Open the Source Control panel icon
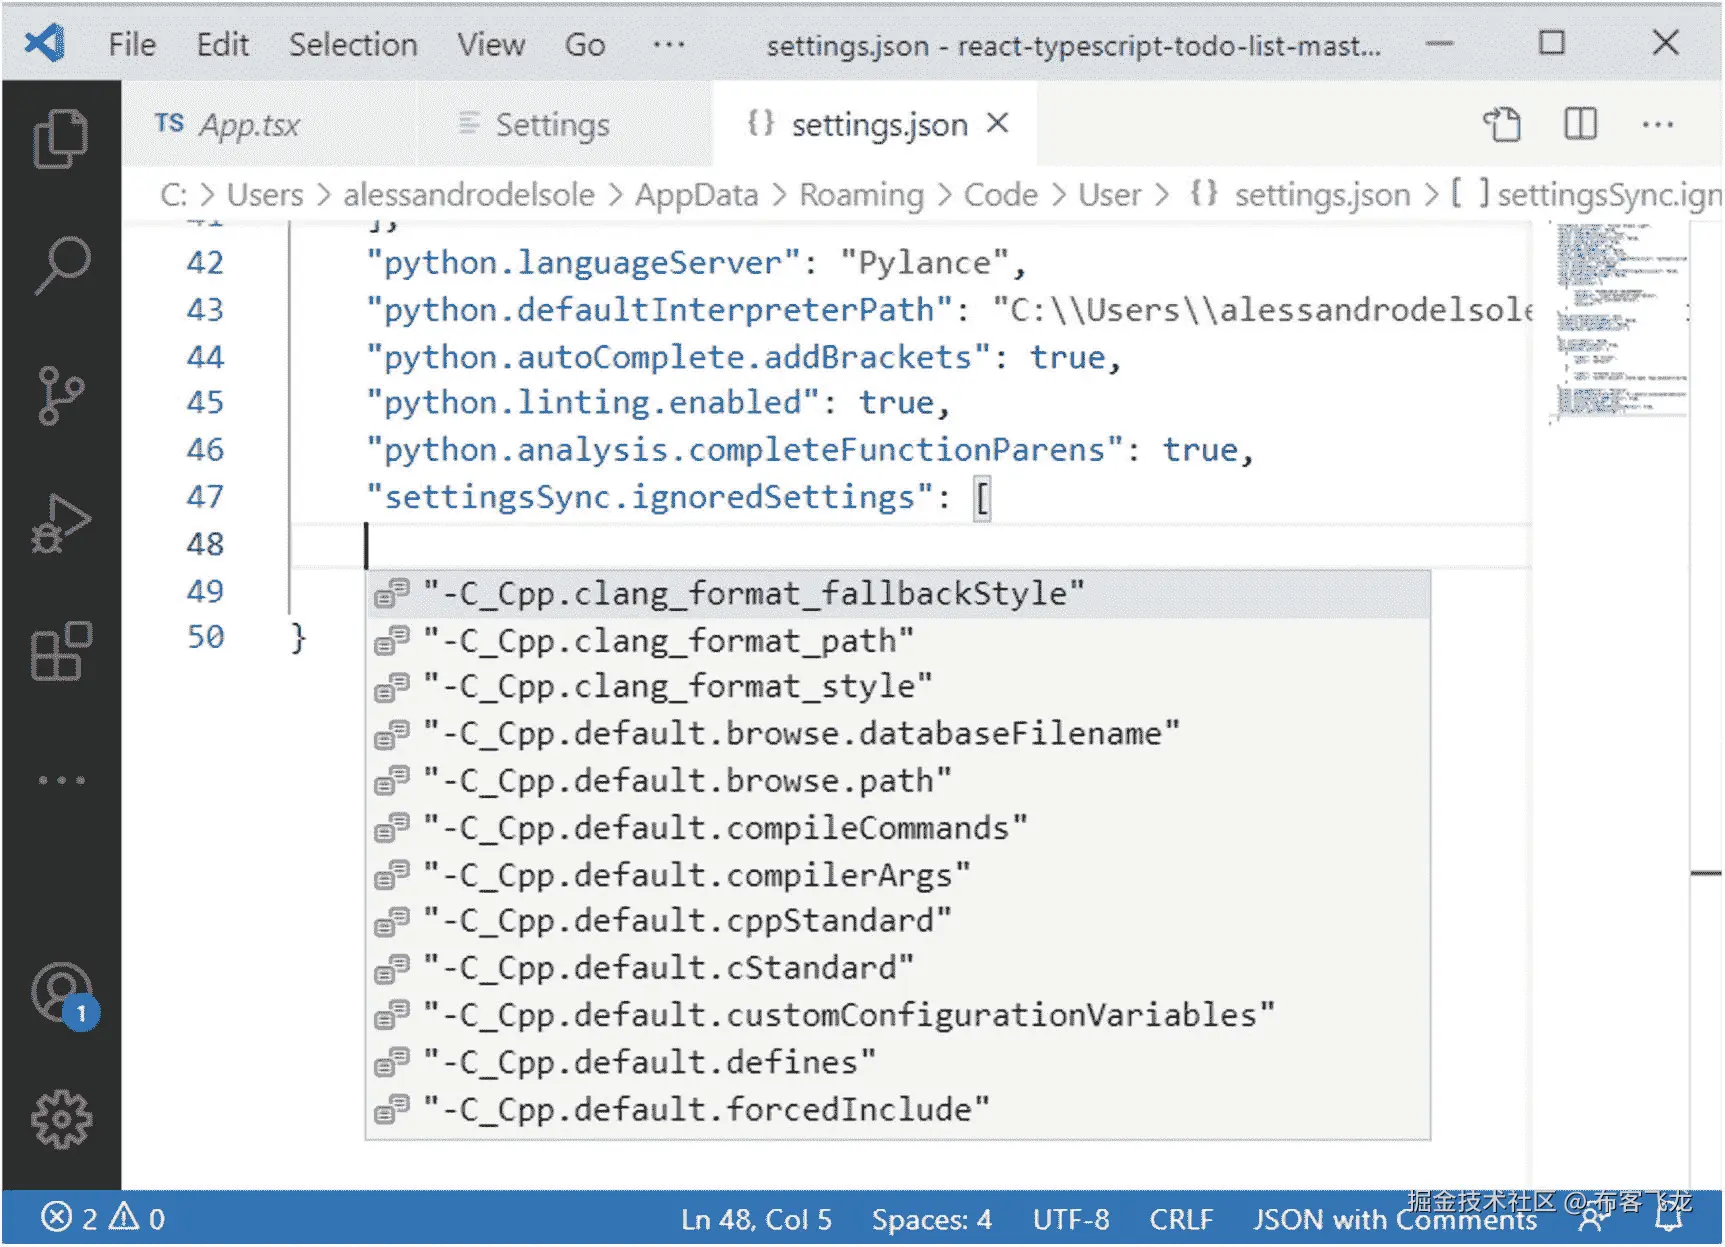 tap(60, 393)
